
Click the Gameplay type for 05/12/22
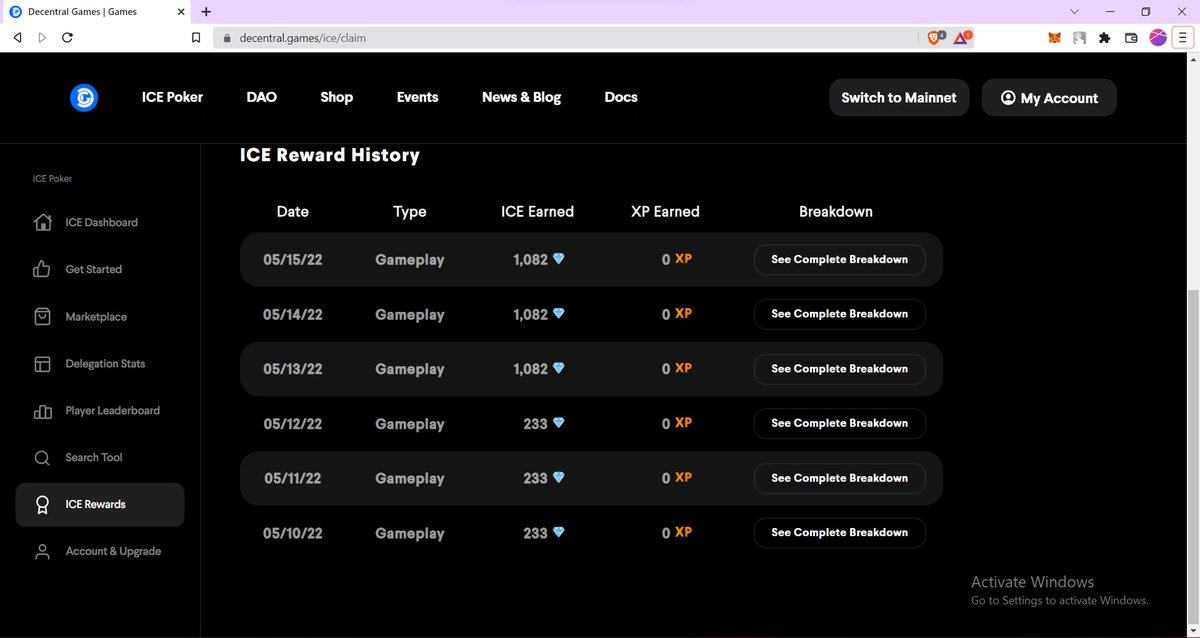410,424
